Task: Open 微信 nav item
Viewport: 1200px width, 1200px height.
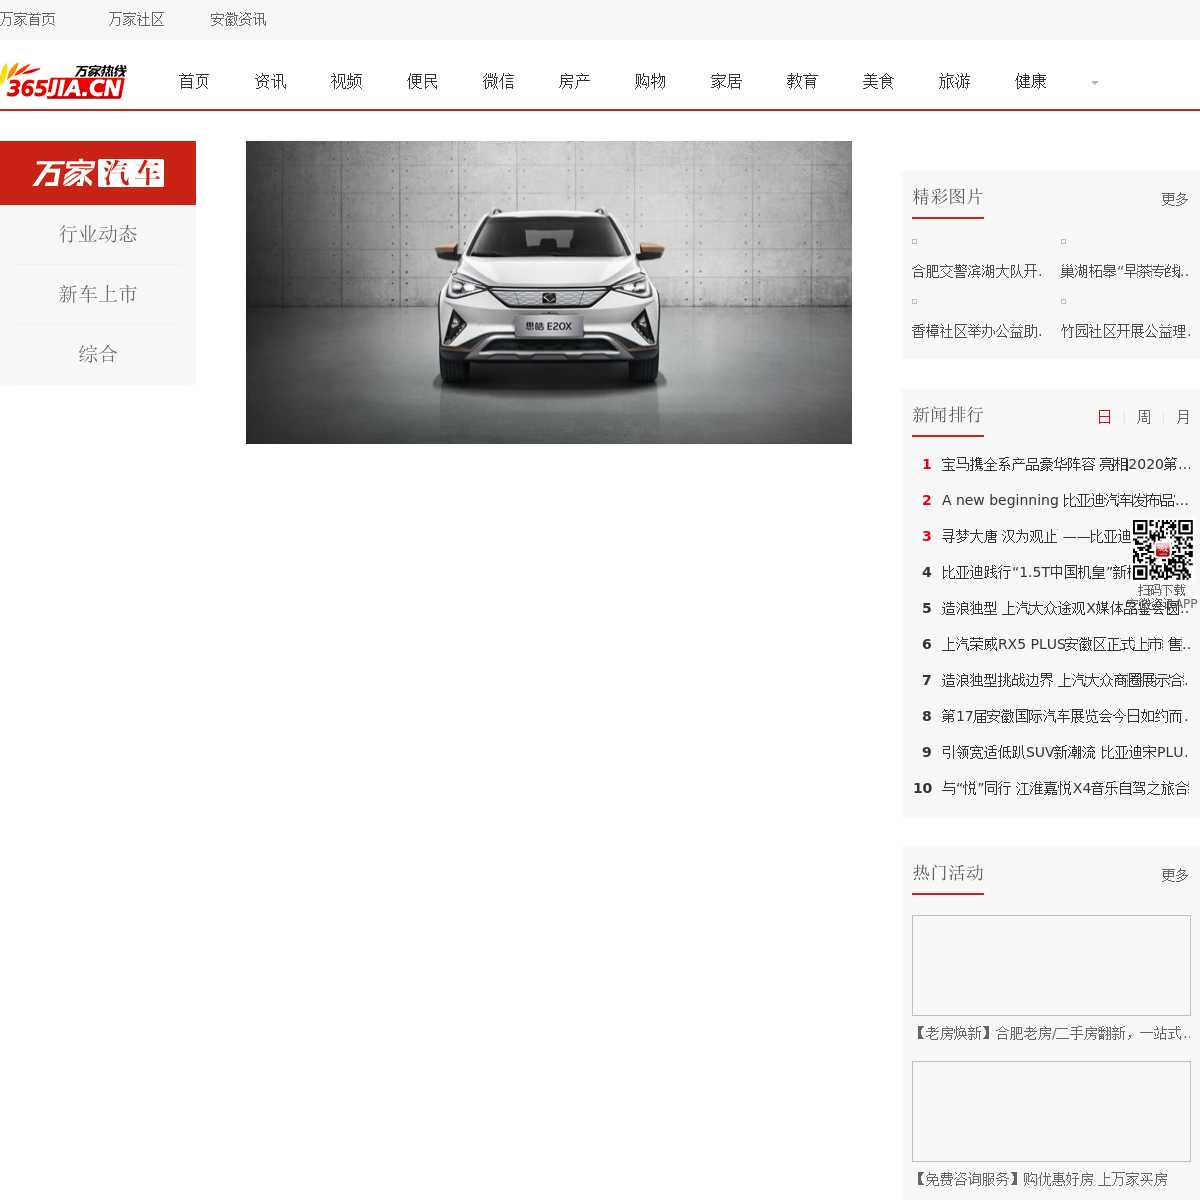Action: 498,81
